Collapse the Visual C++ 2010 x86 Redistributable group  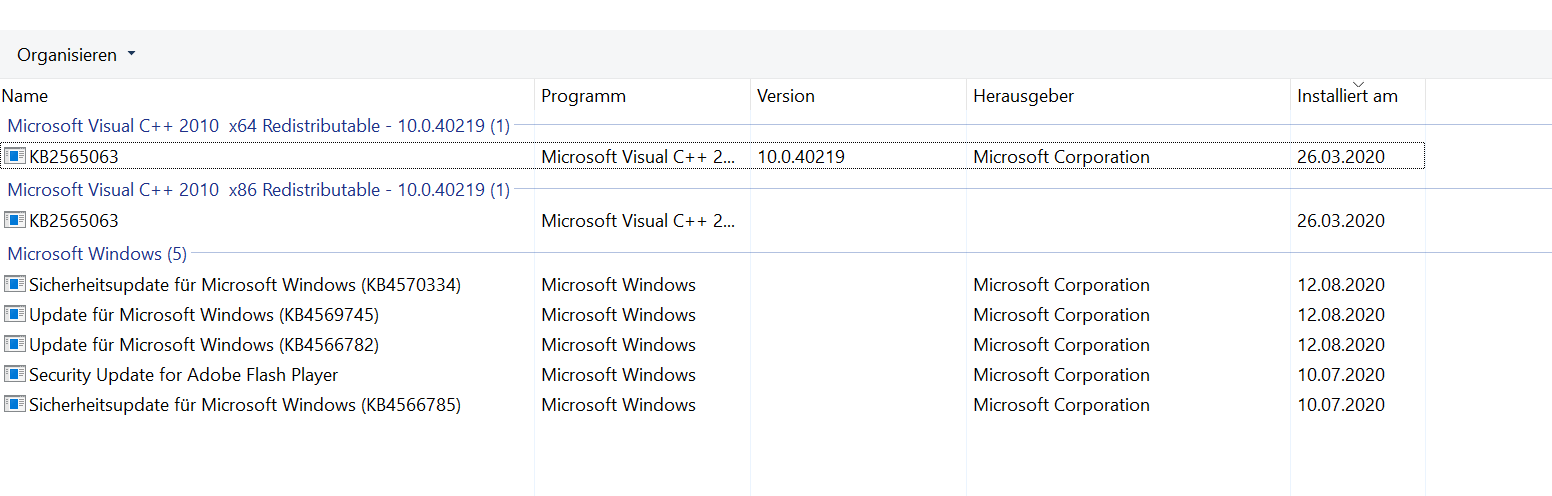[258, 190]
